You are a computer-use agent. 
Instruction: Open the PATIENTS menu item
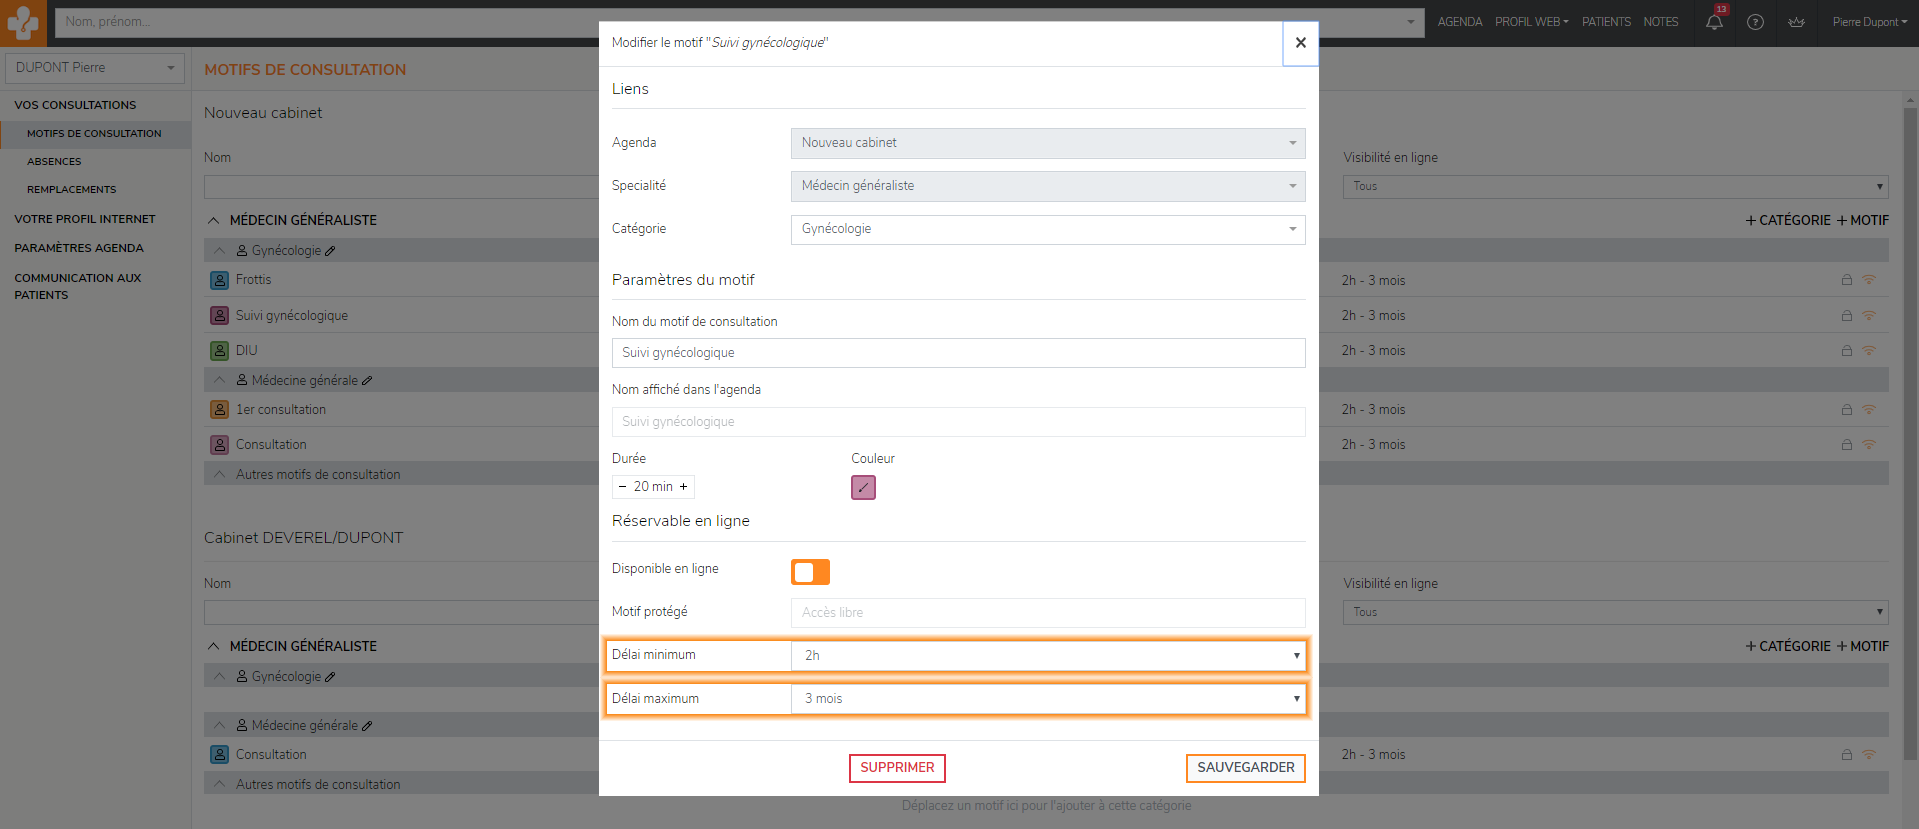point(1605,22)
